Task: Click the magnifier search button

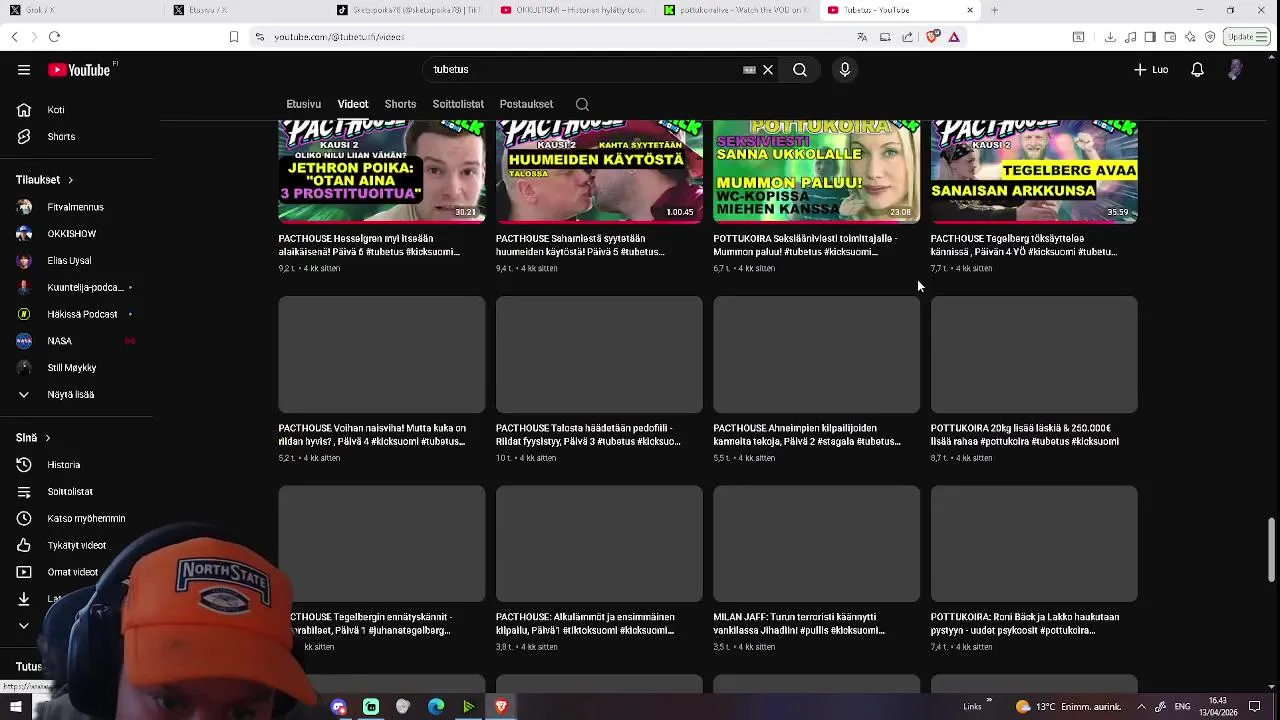Action: pyautogui.click(x=800, y=70)
